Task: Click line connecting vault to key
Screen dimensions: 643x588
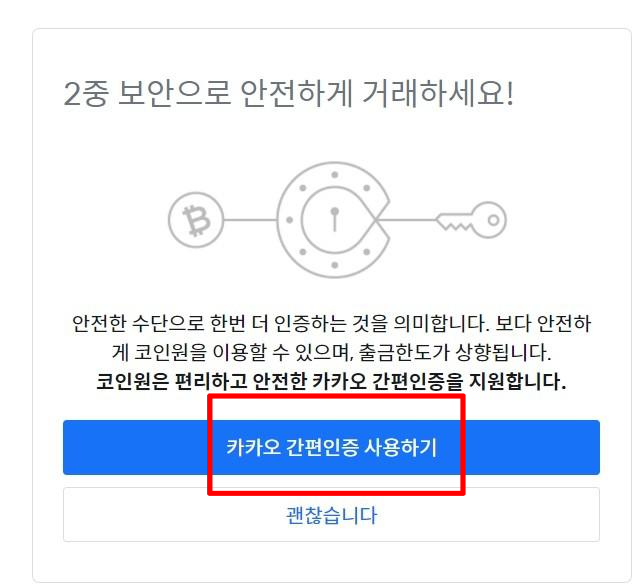Action: (406, 220)
